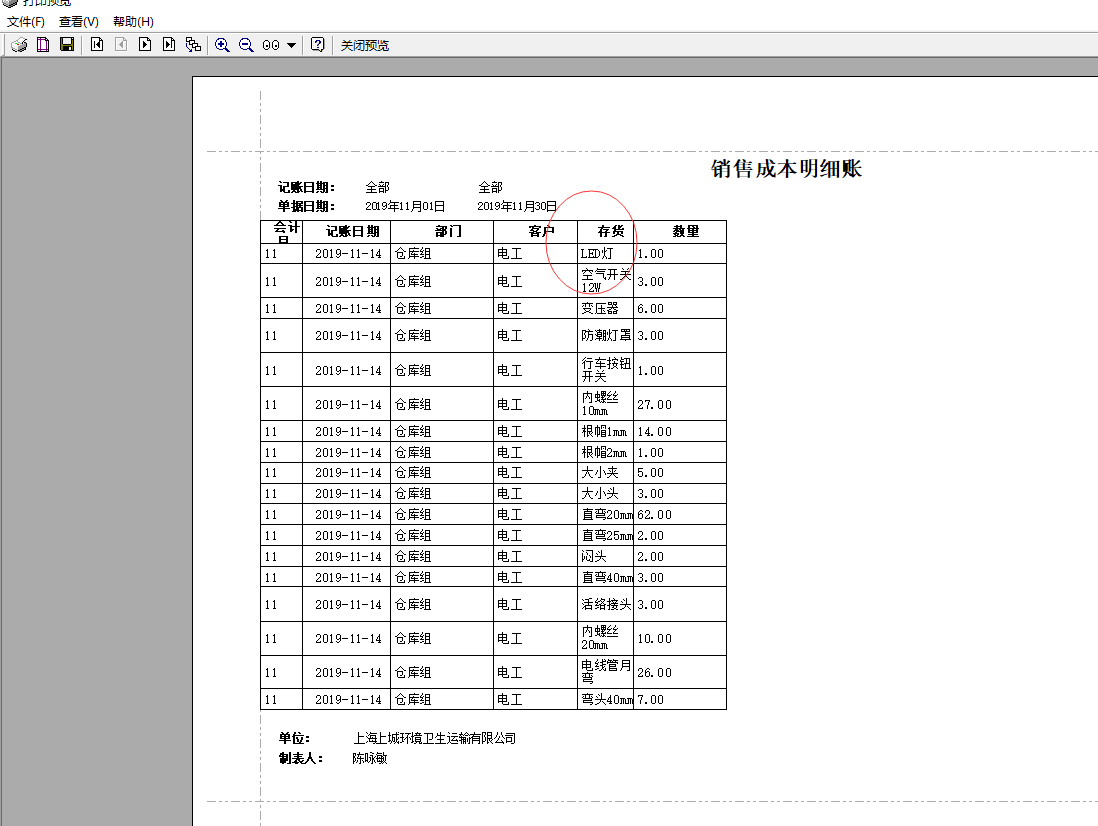Open page setup from toolbar

coord(43,45)
